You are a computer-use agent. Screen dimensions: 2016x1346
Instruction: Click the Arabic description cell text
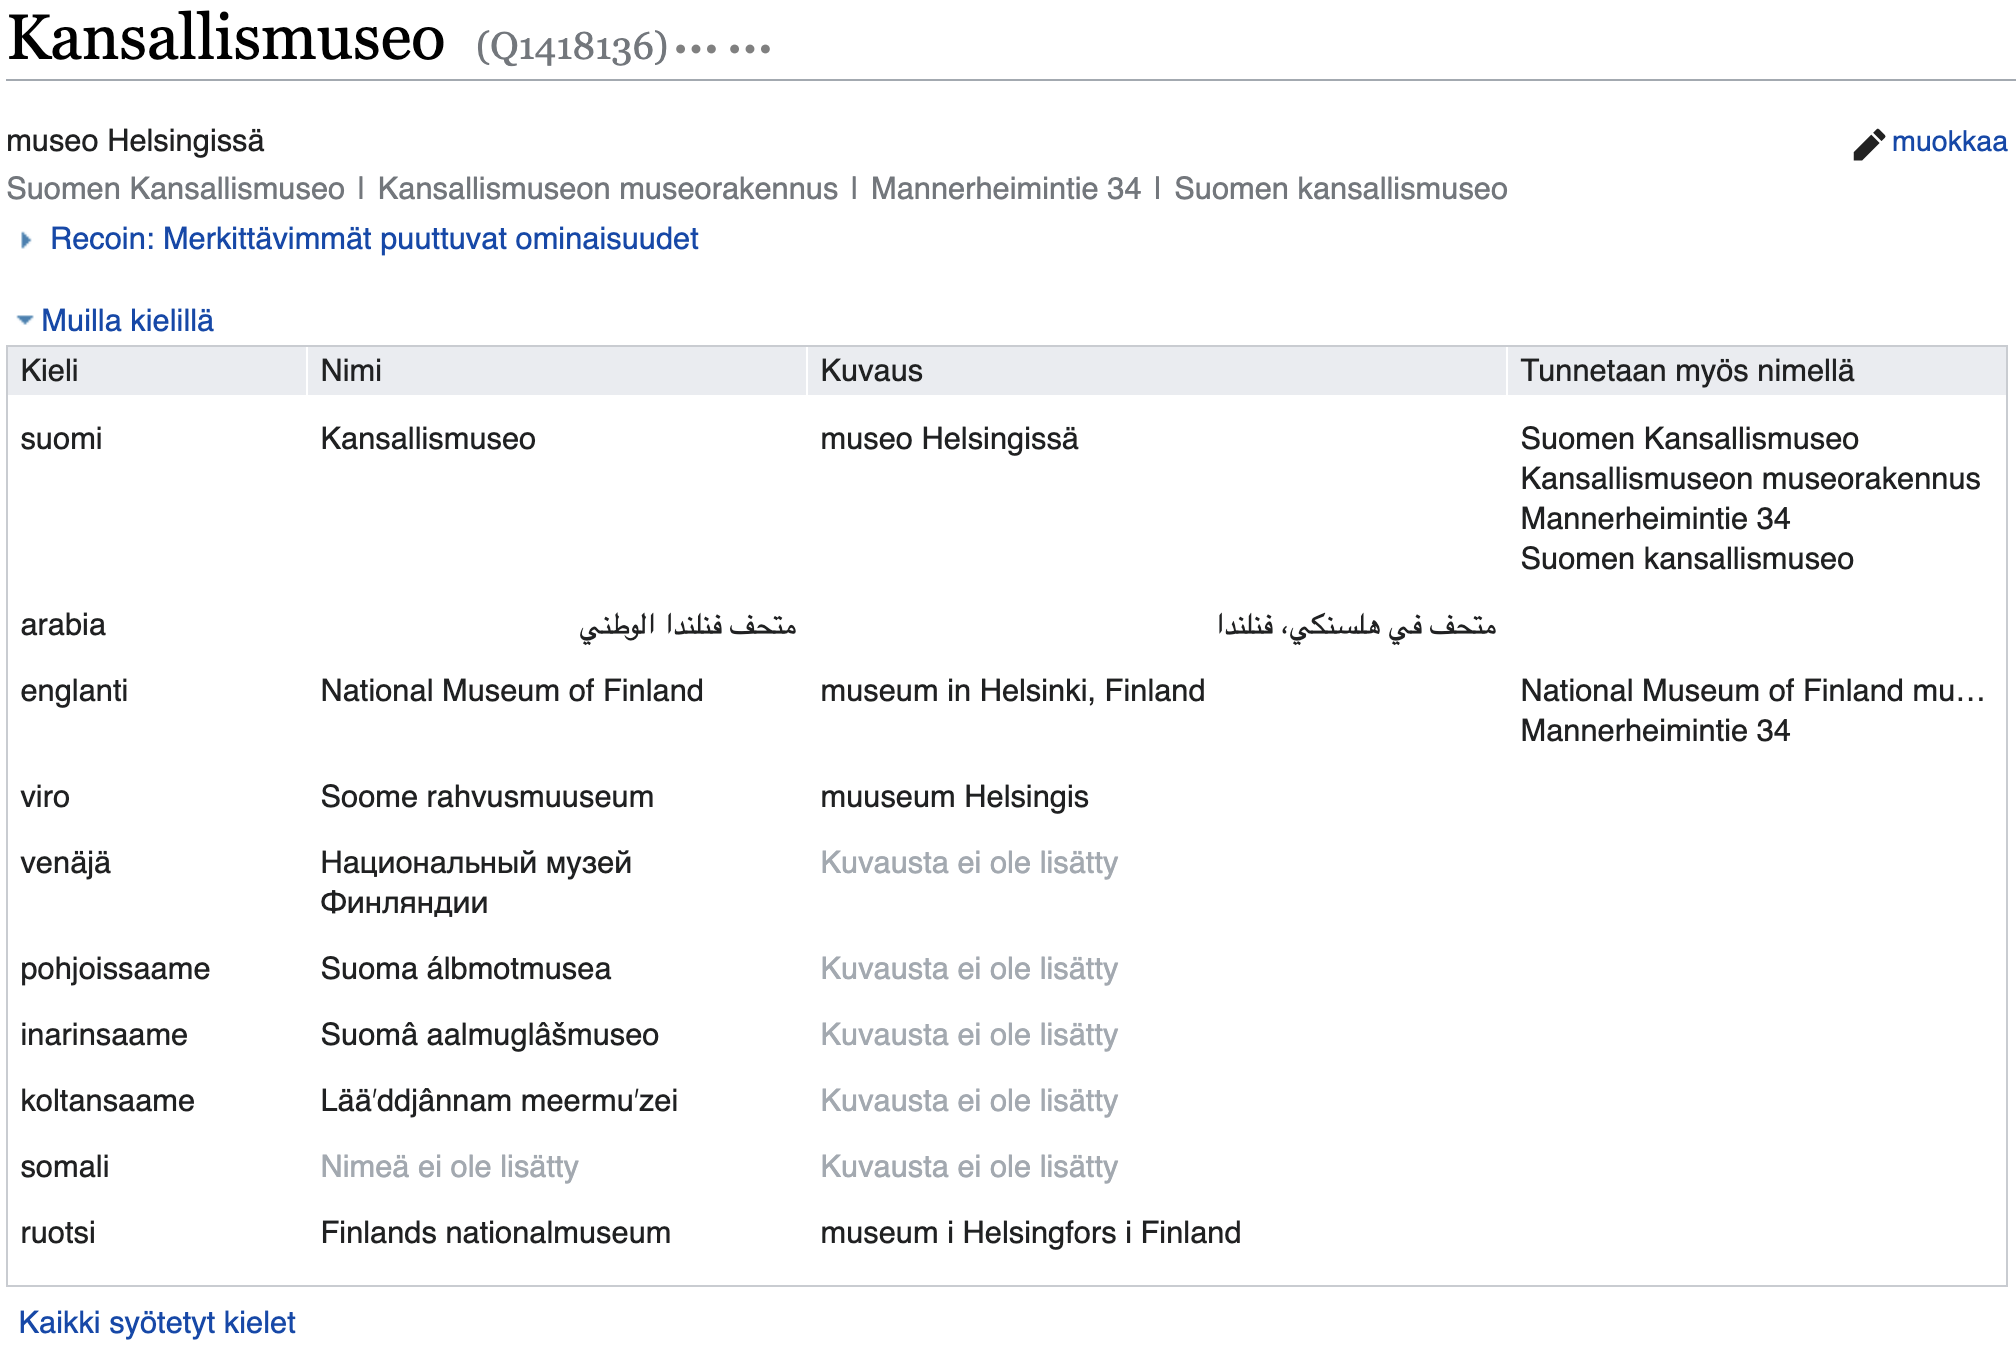click(1357, 626)
